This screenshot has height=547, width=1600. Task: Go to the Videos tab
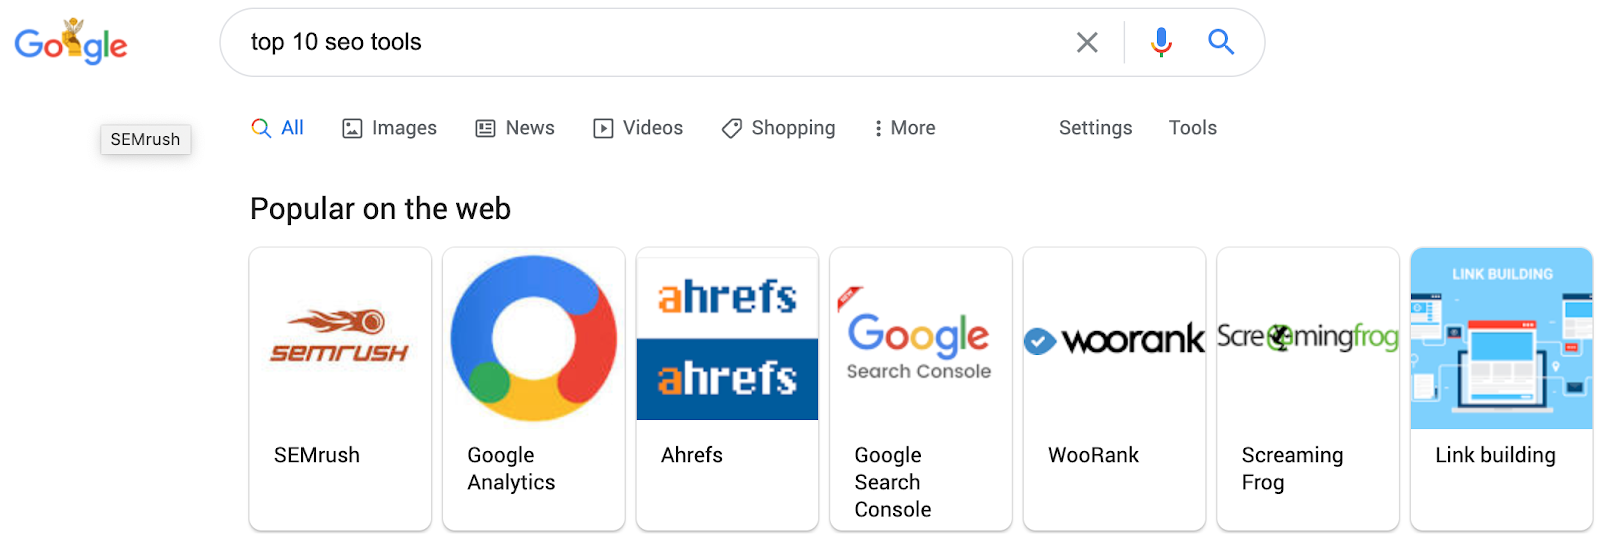point(638,128)
